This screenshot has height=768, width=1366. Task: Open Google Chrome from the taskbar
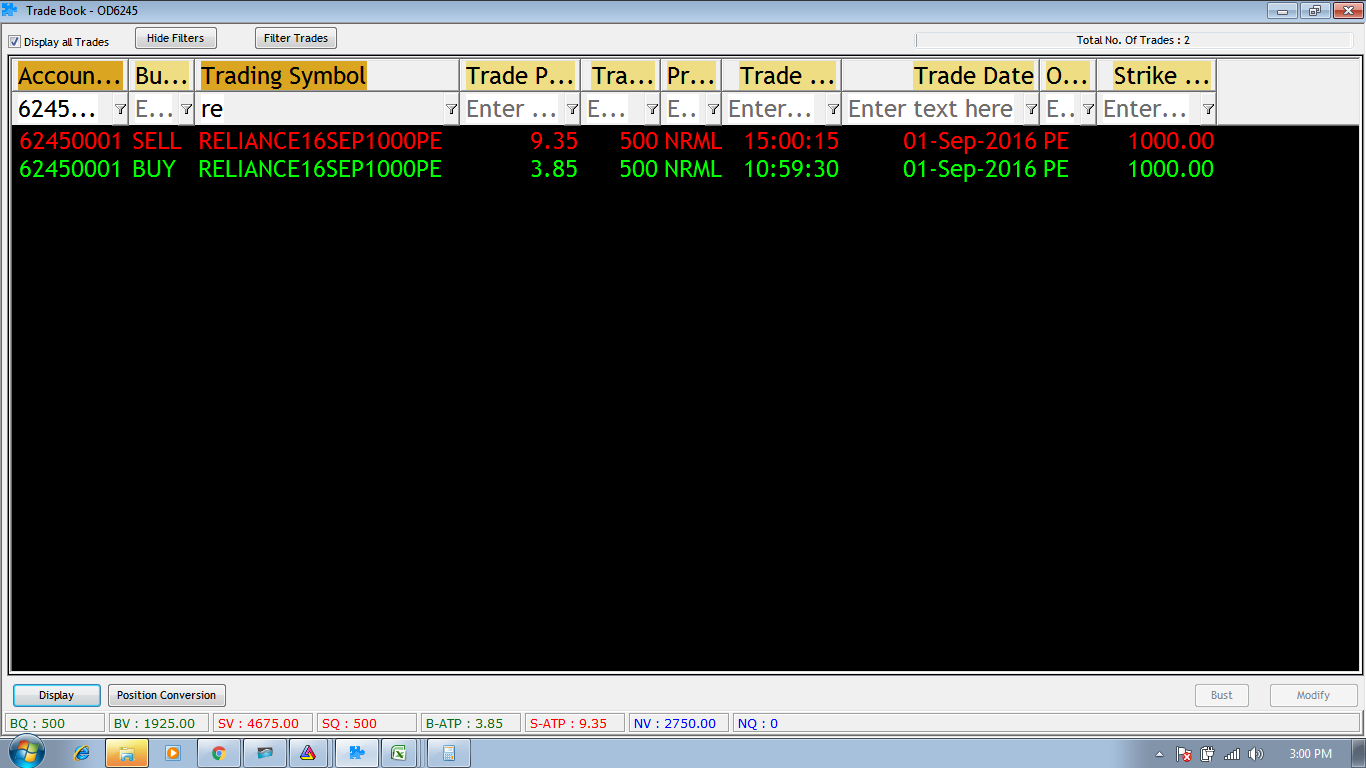coord(219,753)
